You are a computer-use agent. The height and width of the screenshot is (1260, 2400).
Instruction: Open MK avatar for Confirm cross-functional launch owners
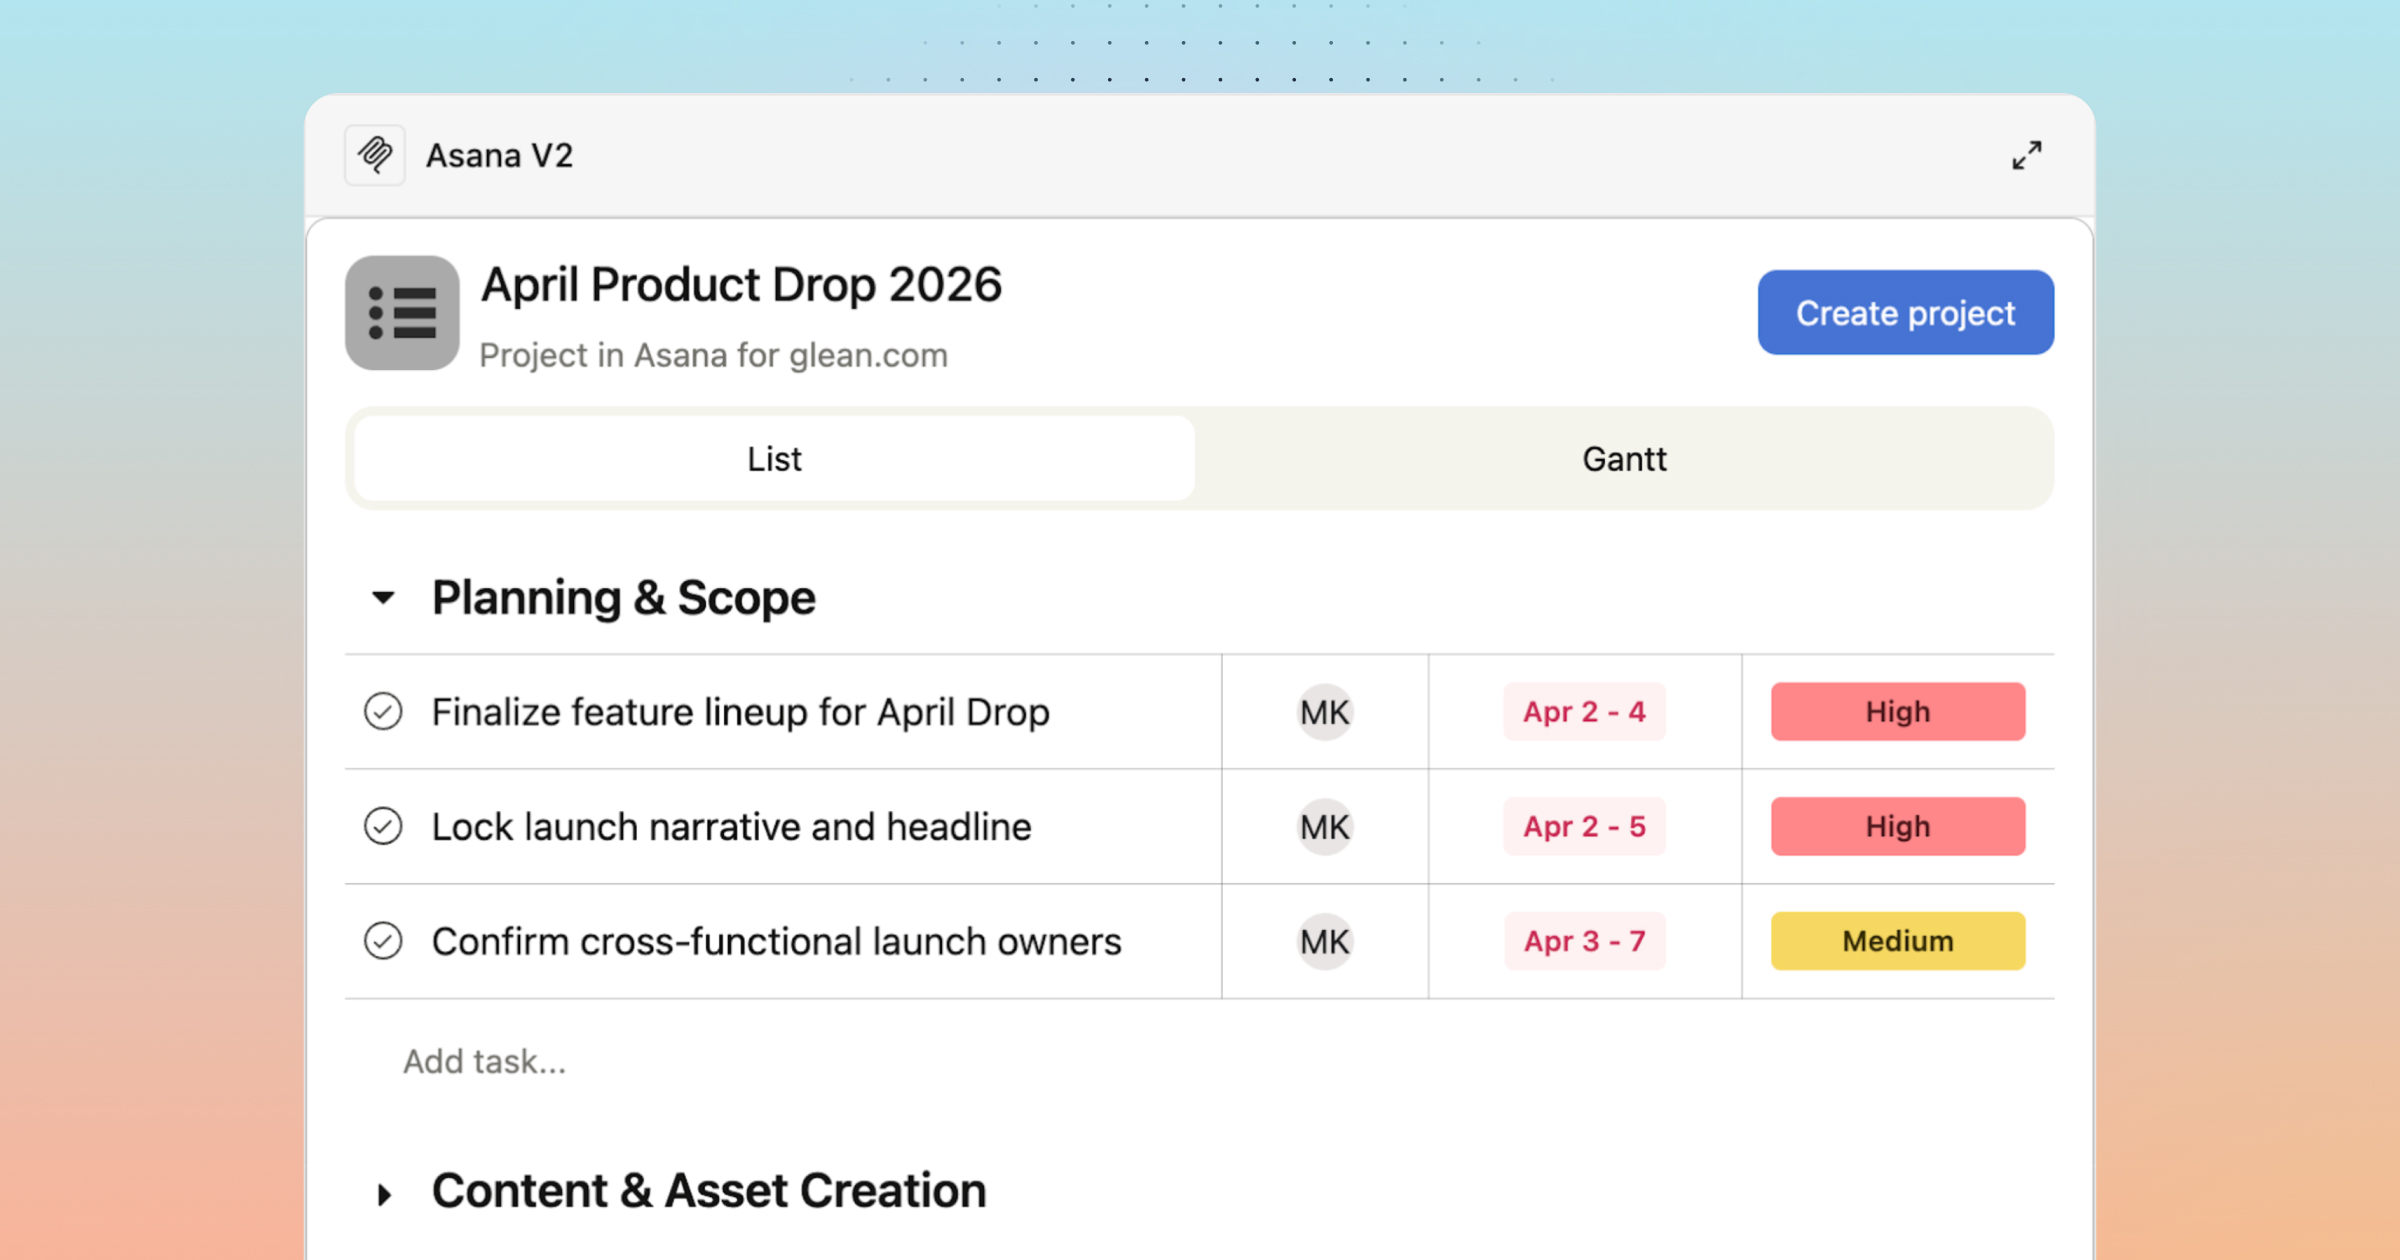coord(1324,941)
